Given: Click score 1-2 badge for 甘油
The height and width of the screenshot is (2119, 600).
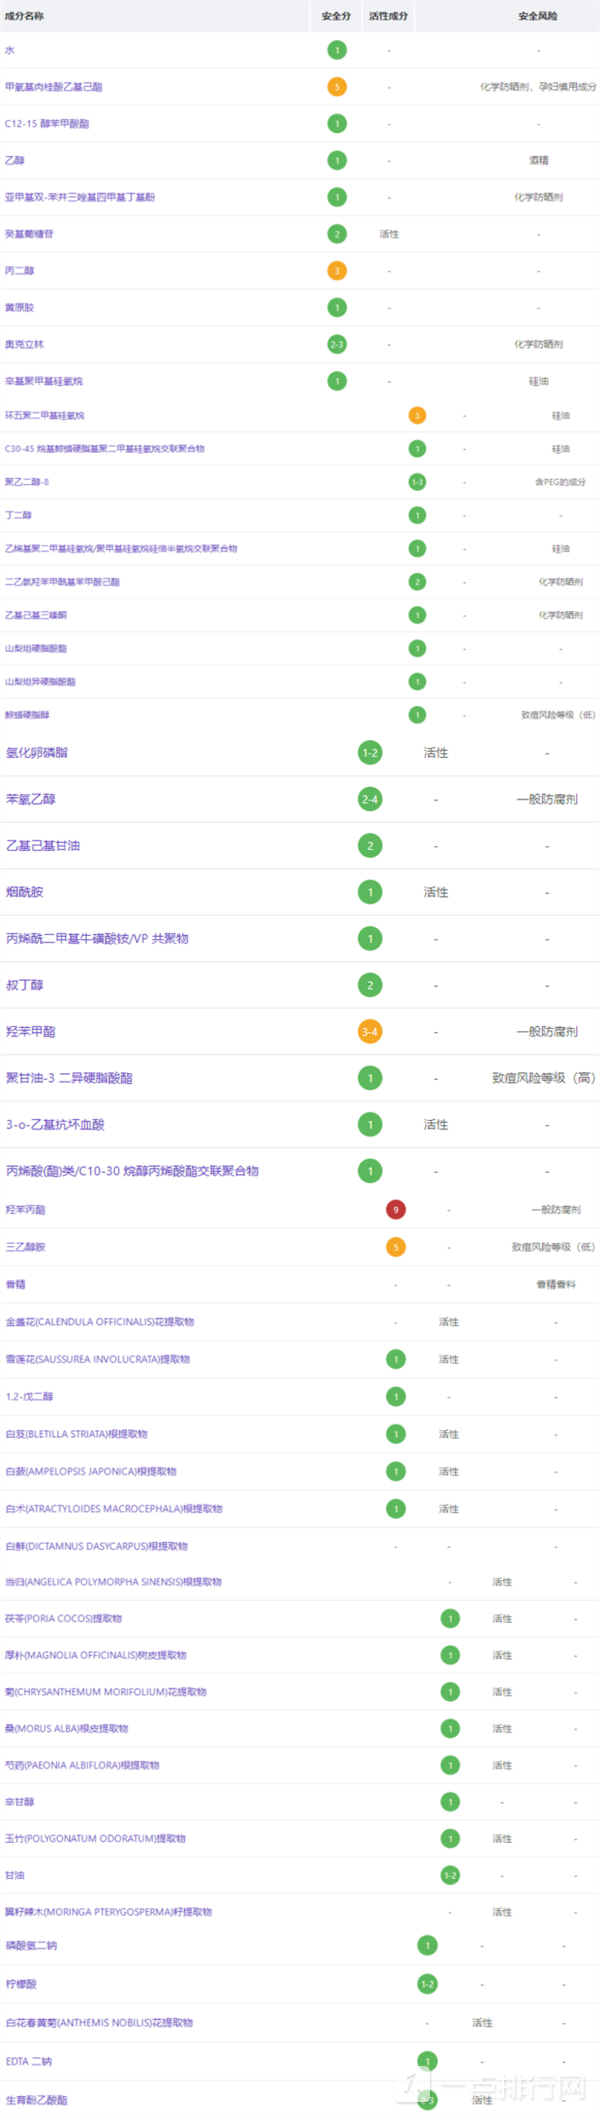Looking at the screenshot, I should (450, 1875).
